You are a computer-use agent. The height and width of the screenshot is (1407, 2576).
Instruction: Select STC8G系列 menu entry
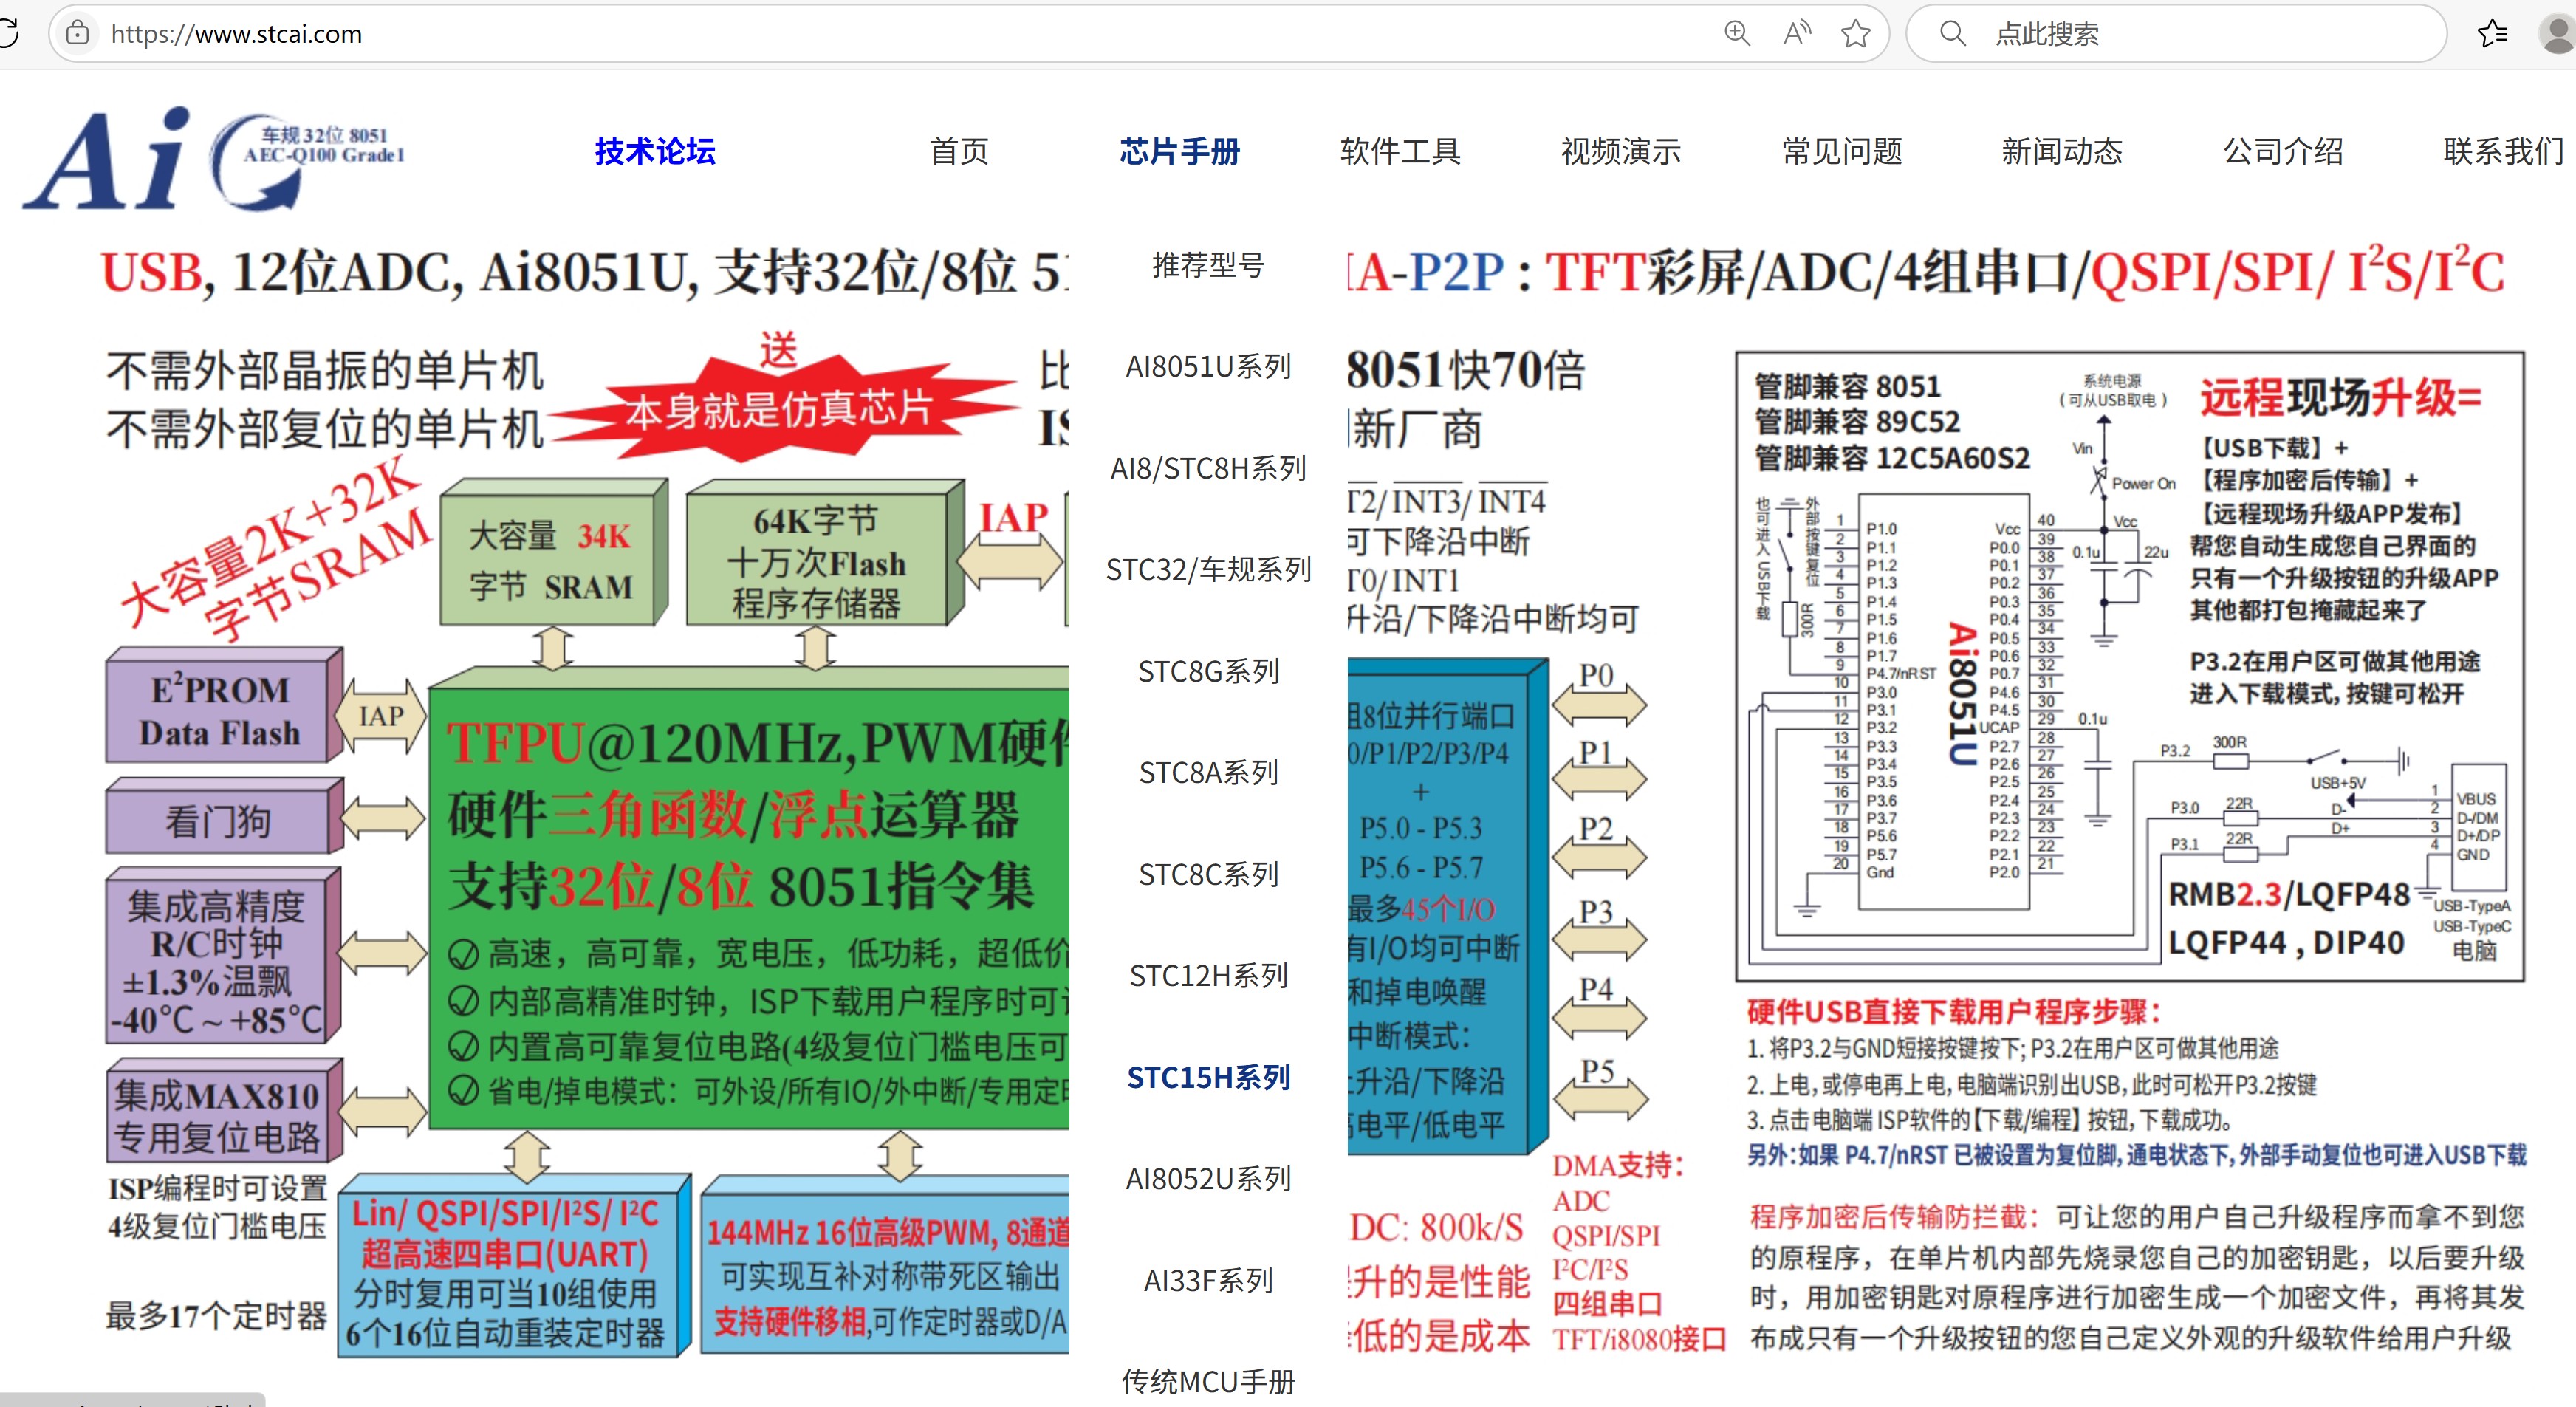click(x=1208, y=671)
